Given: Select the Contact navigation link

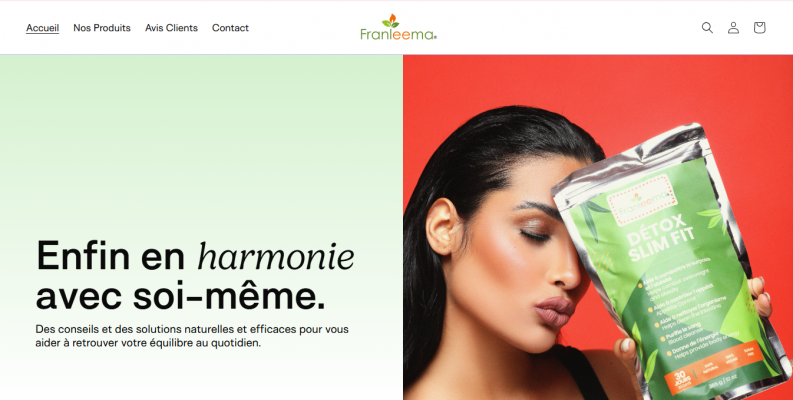Looking at the screenshot, I should 230,28.
